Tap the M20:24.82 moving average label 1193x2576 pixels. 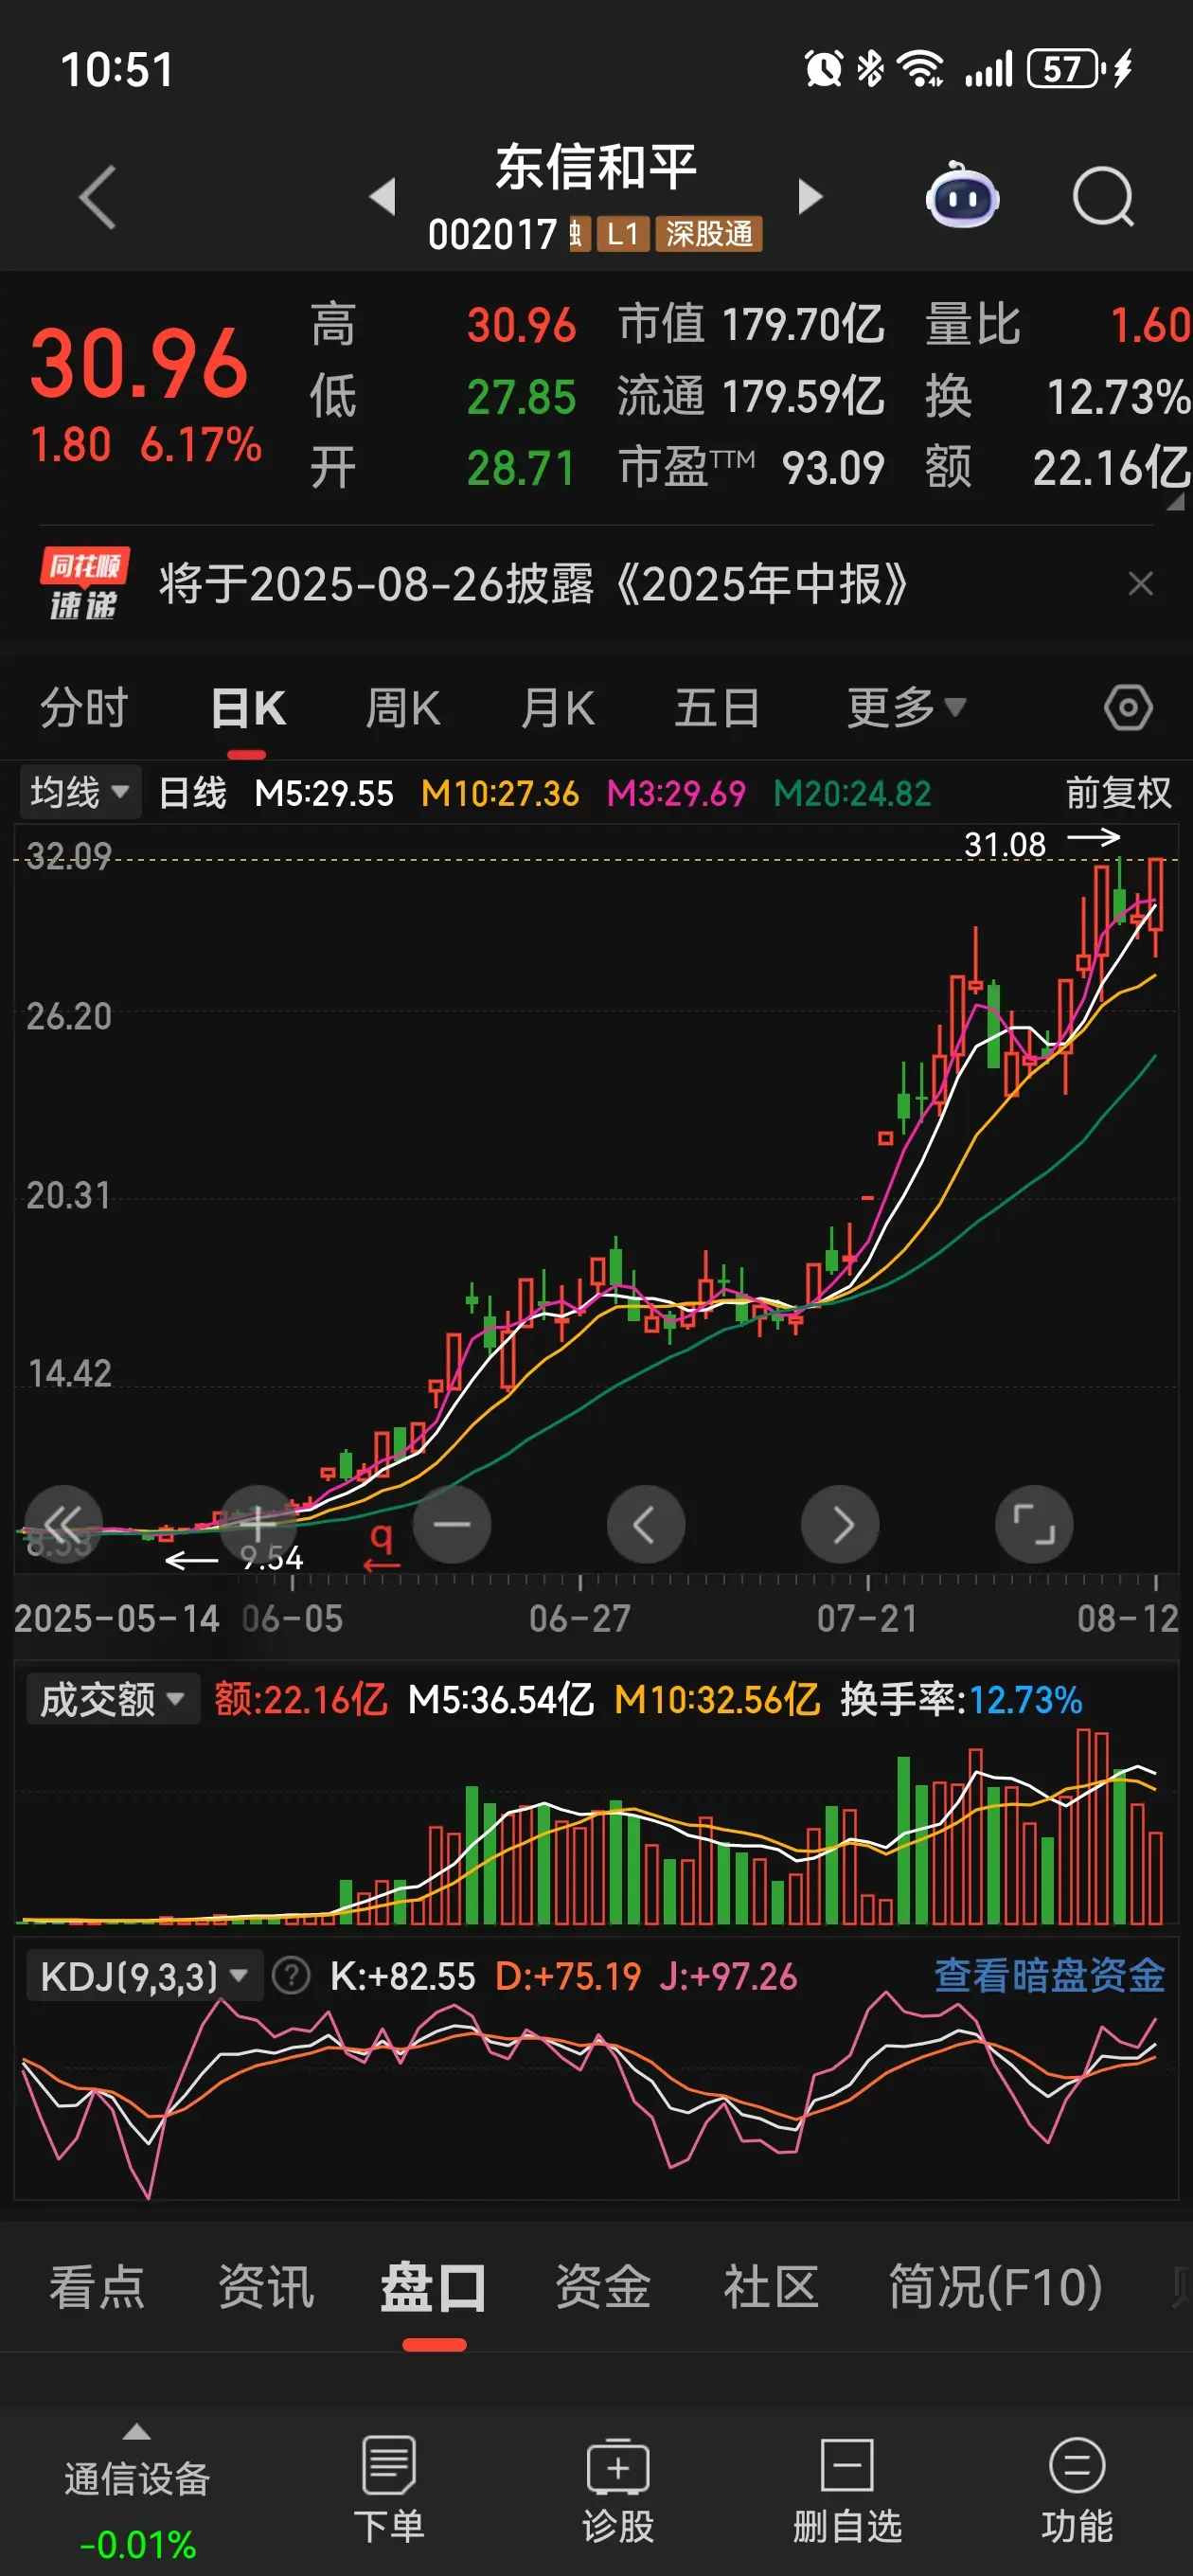[x=852, y=793]
